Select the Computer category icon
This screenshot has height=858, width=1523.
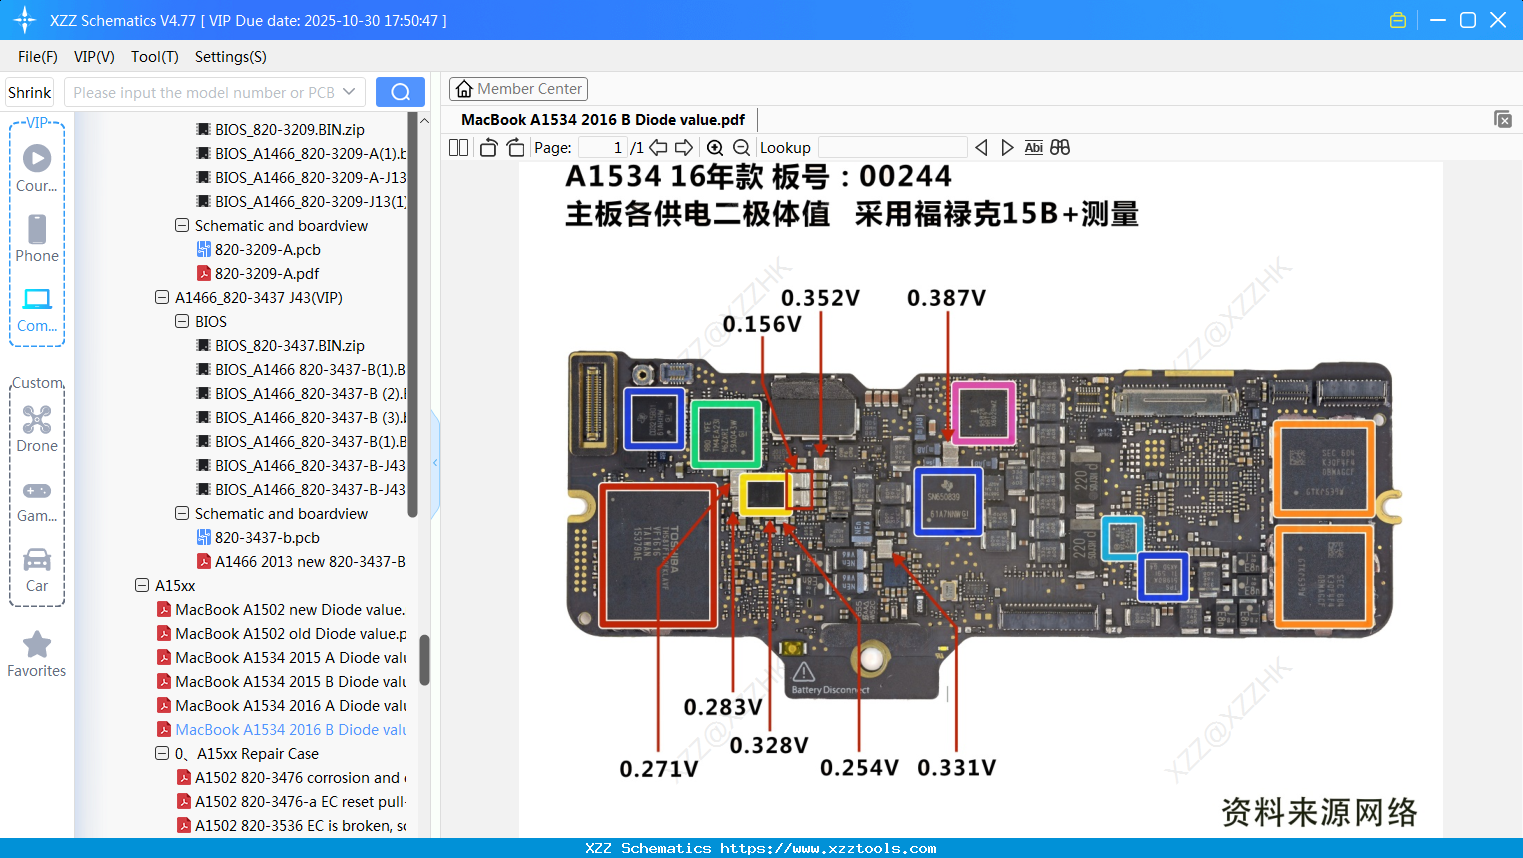(37, 309)
